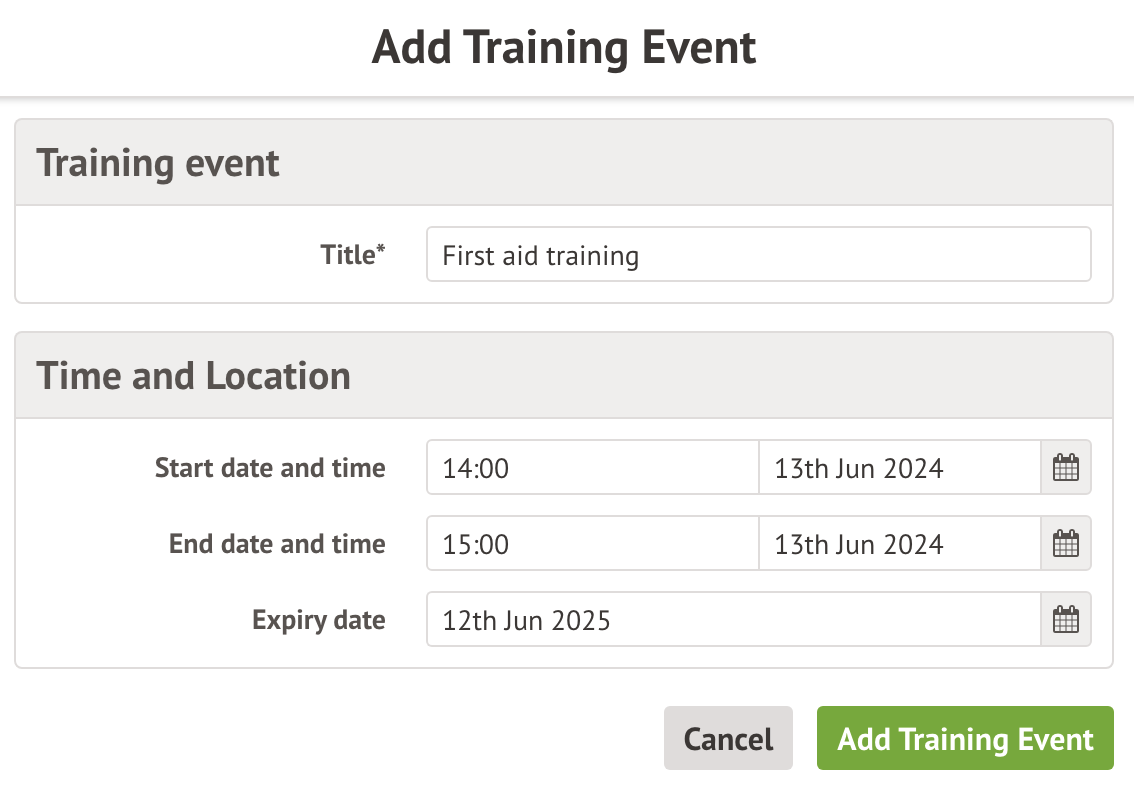Click the 'Expiry date' label
Screen dimensions: 1134x796
point(319,620)
